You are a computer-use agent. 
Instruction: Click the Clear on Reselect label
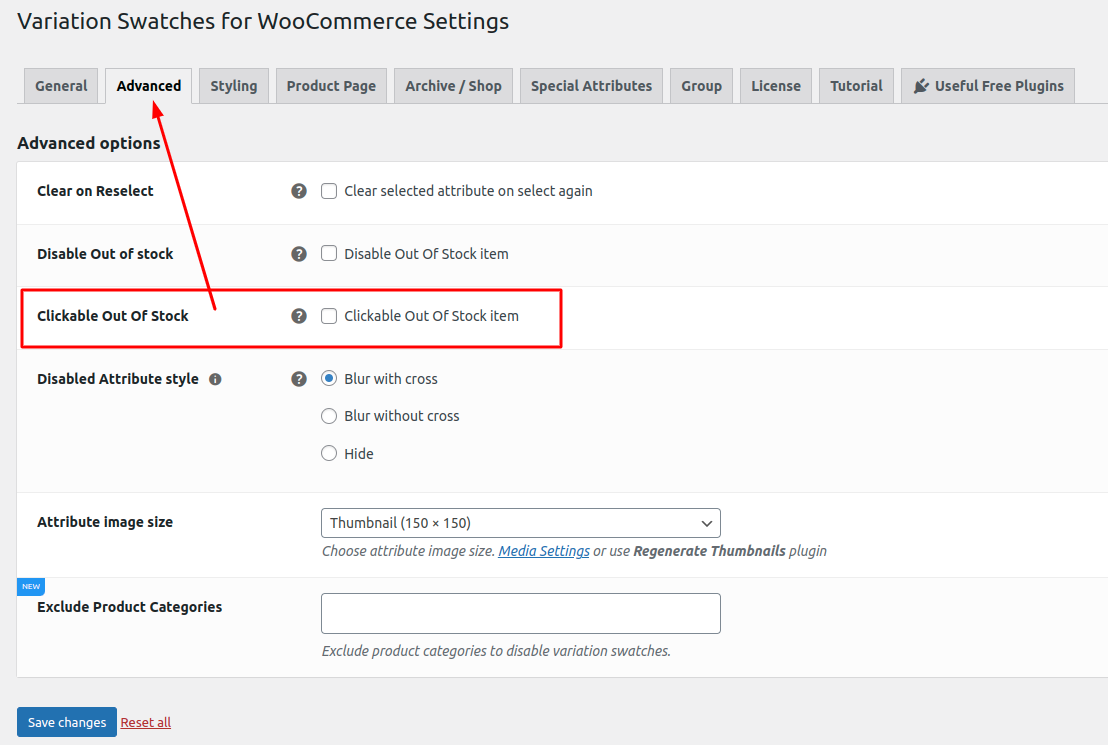click(95, 191)
